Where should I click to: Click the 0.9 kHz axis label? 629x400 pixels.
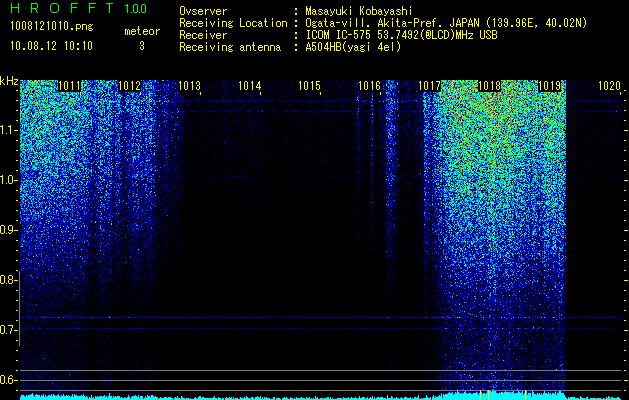pos(8,230)
